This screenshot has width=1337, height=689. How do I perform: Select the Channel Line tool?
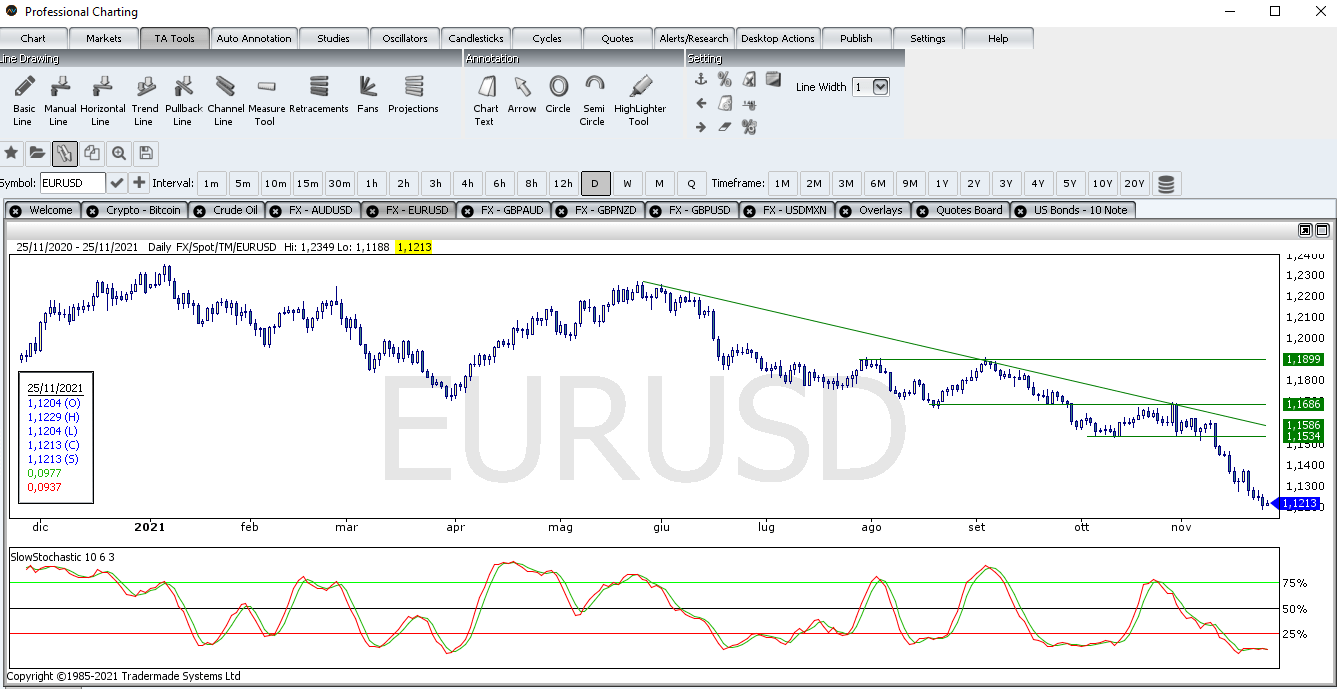click(225, 99)
